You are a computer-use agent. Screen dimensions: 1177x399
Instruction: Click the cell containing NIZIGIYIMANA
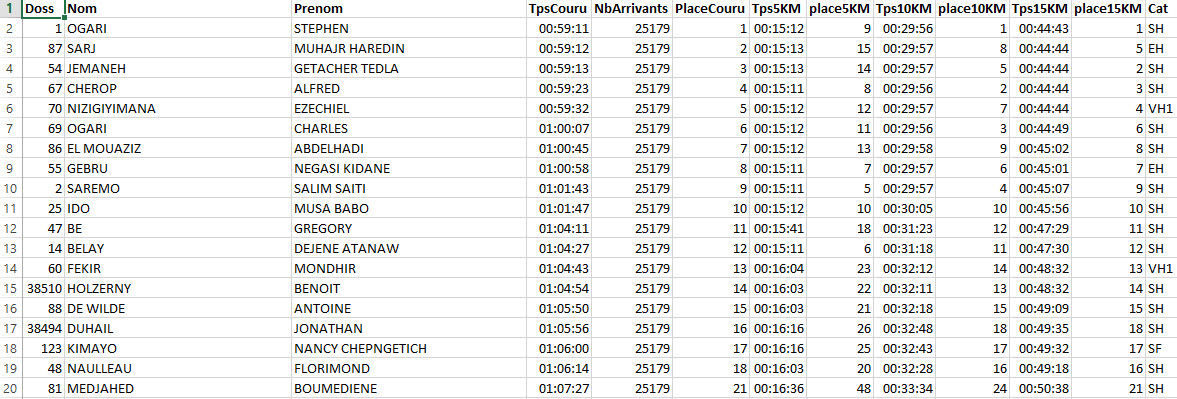(x=179, y=109)
